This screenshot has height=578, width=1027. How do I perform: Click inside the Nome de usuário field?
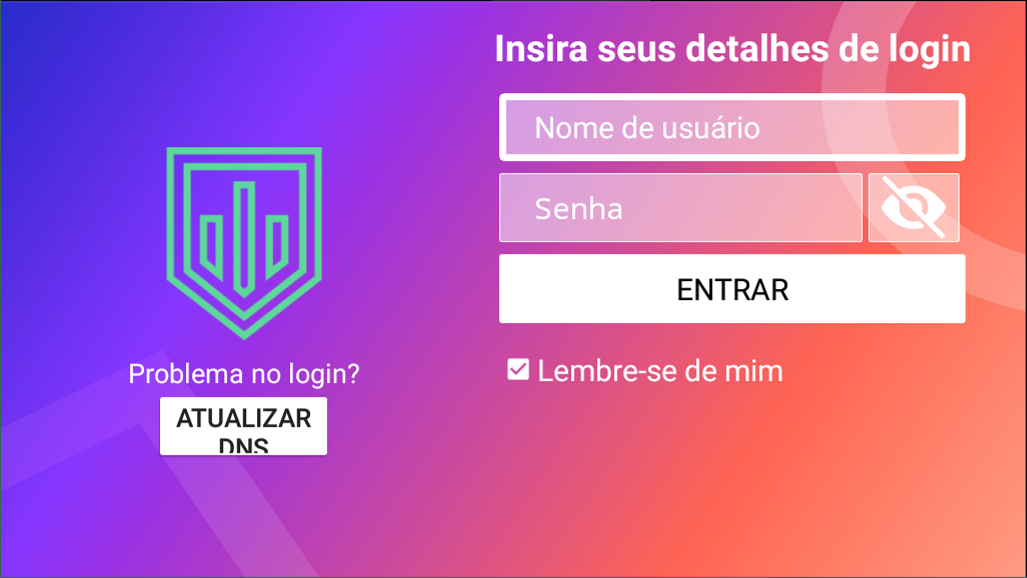pos(732,127)
